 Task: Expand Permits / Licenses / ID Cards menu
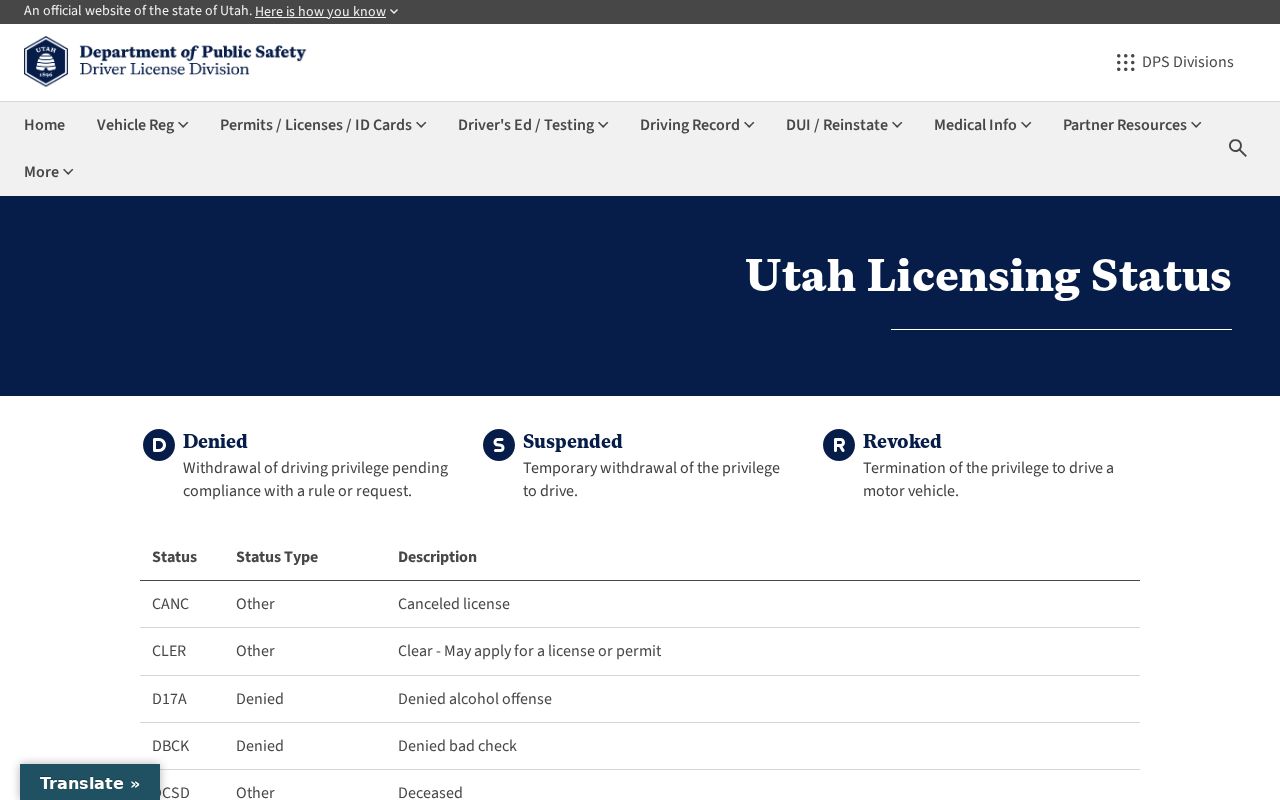[323, 125]
